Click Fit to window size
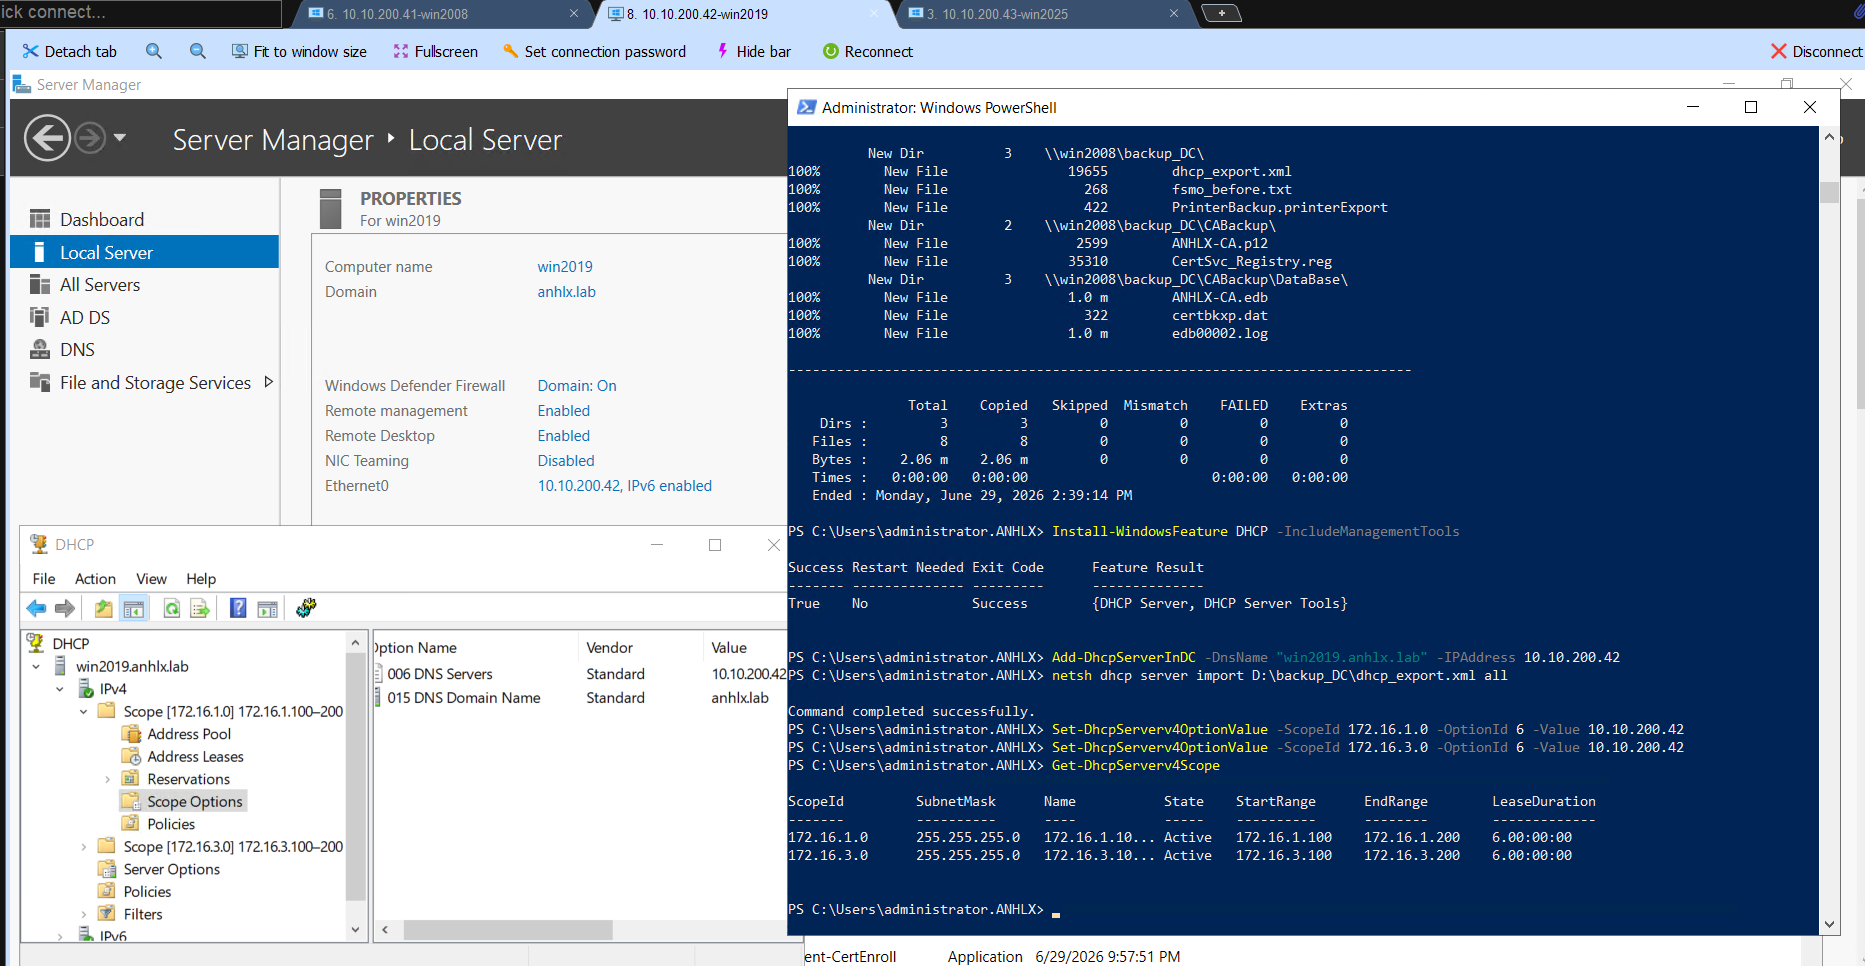The height and width of the screenshot is (966, 1865). 299,51
